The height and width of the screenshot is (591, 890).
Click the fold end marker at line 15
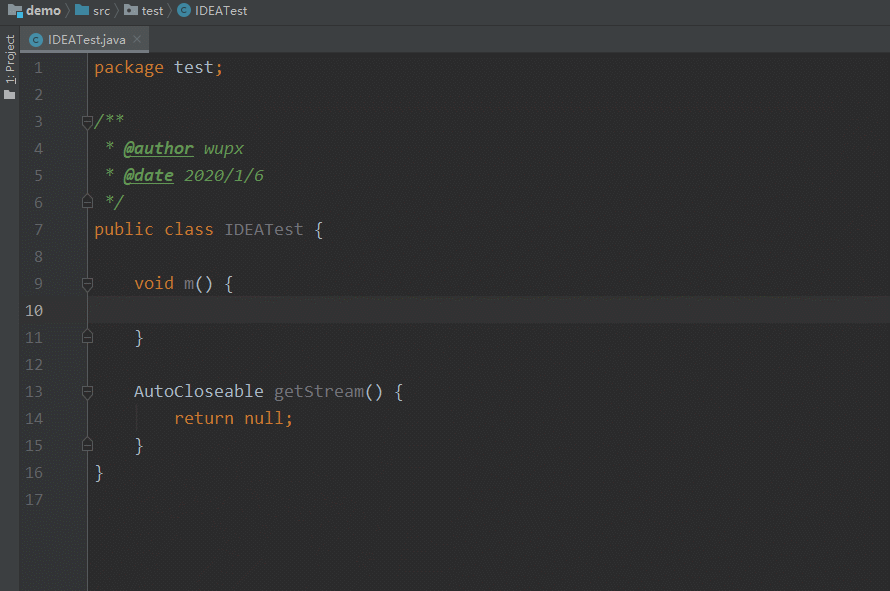tap(87, 445)
